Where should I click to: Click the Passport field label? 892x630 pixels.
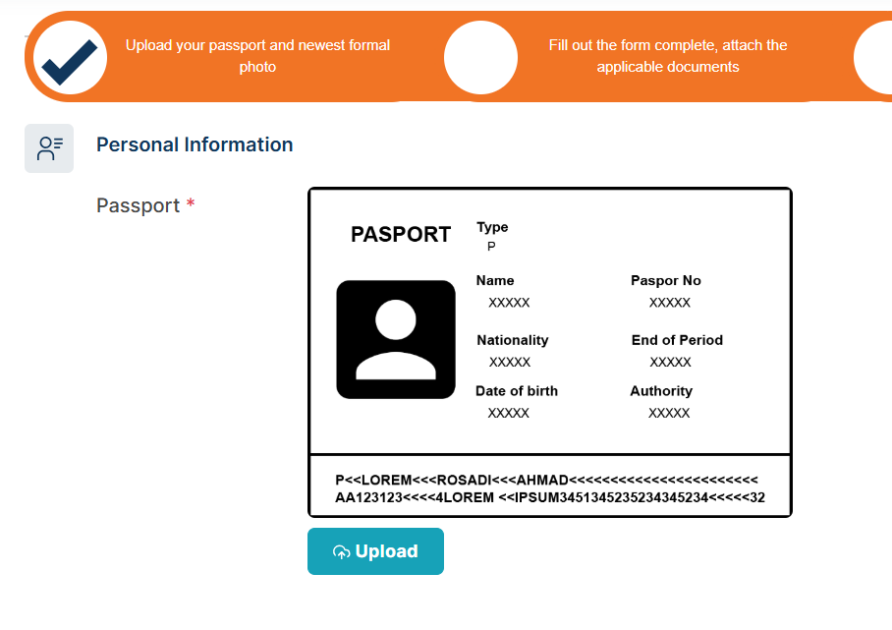click(x=138, y=206)
